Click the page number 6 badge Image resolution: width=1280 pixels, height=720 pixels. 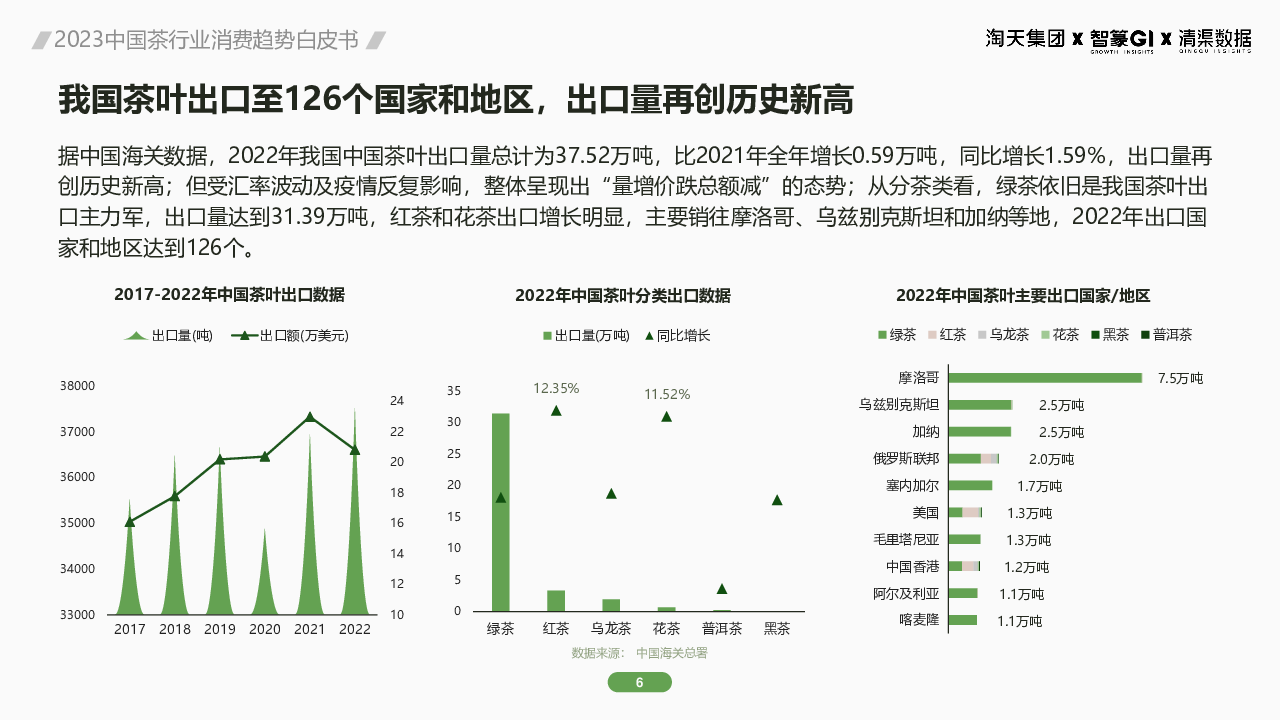(x=640, y=682)
